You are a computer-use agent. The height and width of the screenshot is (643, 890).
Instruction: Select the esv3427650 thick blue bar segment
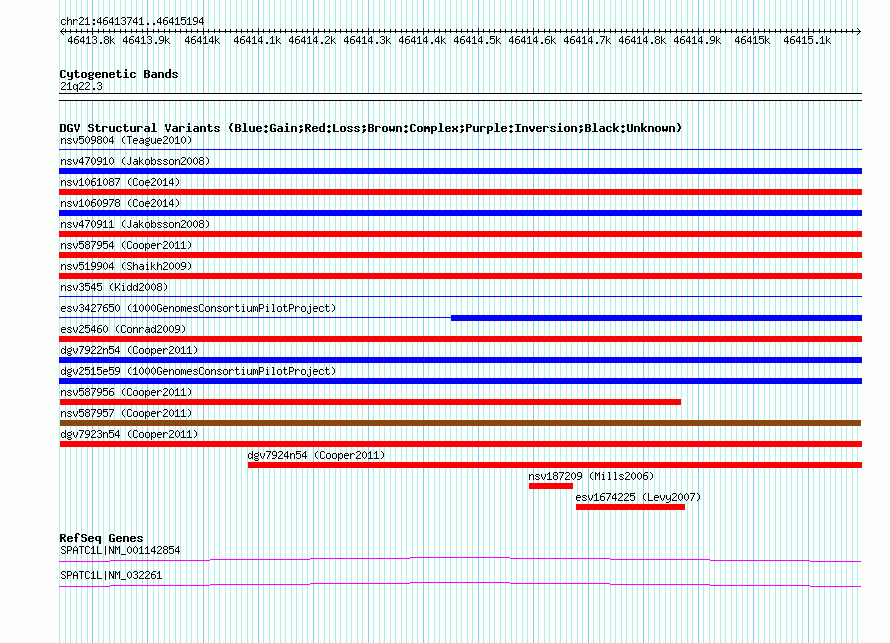coord(656,318)
